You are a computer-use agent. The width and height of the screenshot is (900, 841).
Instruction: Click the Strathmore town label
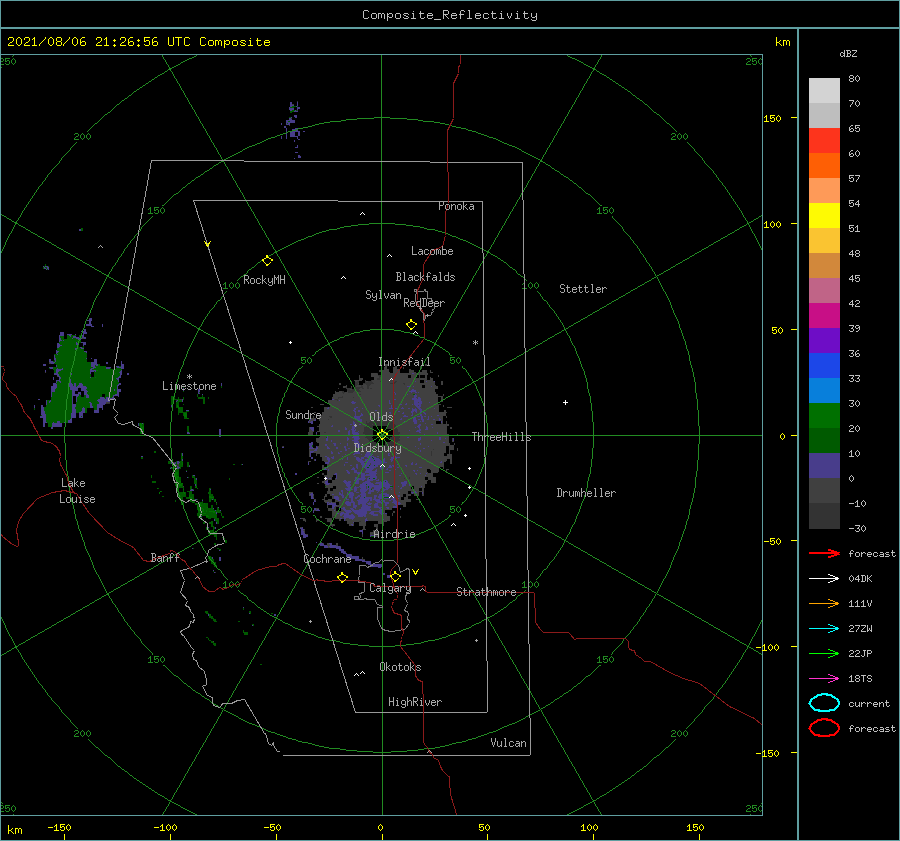486,592
